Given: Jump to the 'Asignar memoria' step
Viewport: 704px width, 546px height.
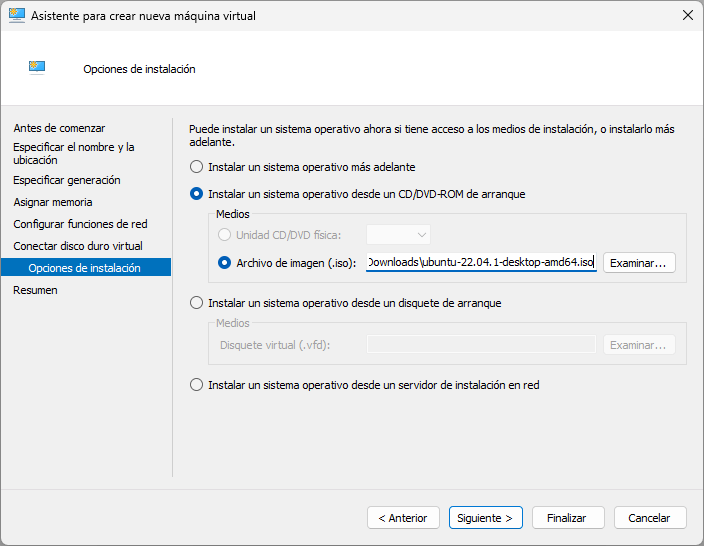Looking at the screenshot, I should pos(53,202).
